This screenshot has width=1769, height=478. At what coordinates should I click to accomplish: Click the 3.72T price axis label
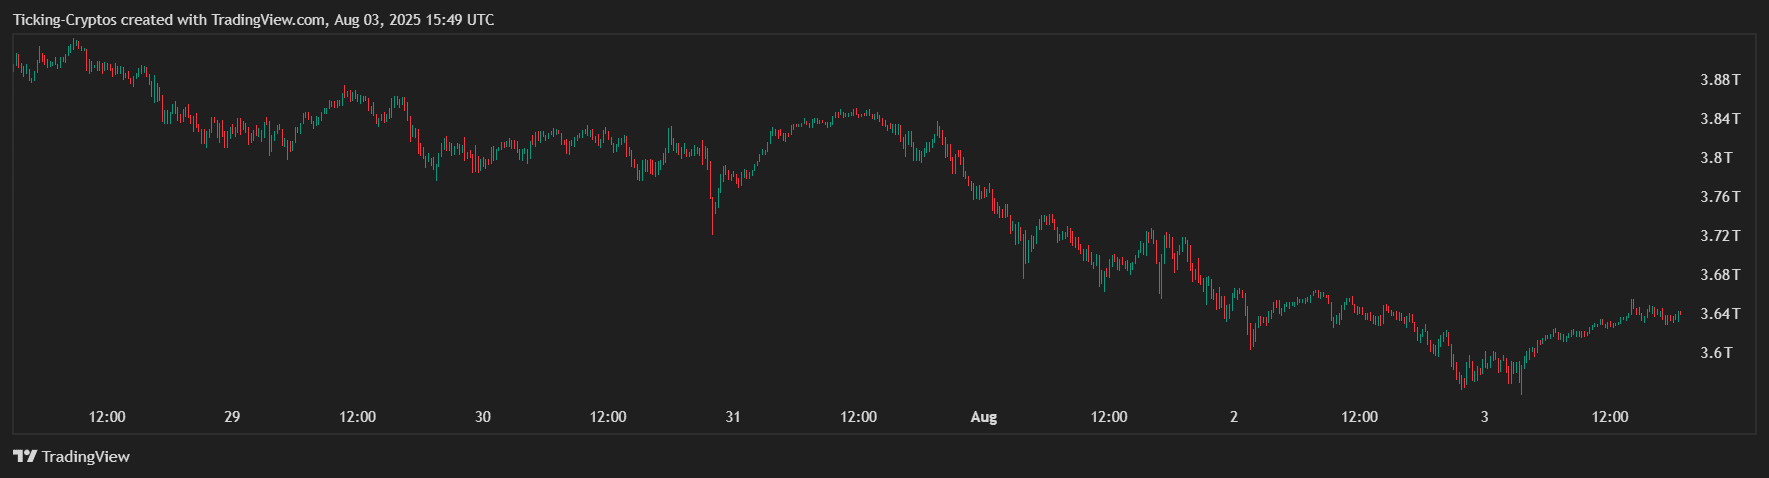[1720, 236]
